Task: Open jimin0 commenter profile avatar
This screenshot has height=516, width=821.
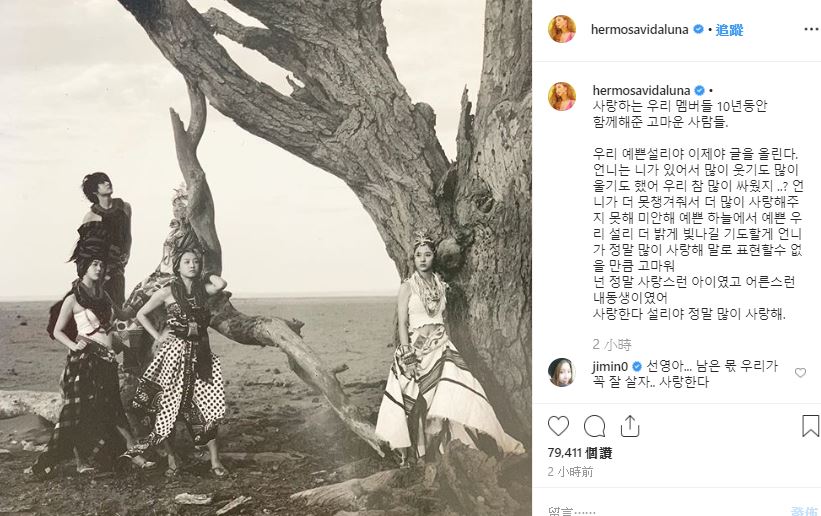Action: (x=562, y=372)
